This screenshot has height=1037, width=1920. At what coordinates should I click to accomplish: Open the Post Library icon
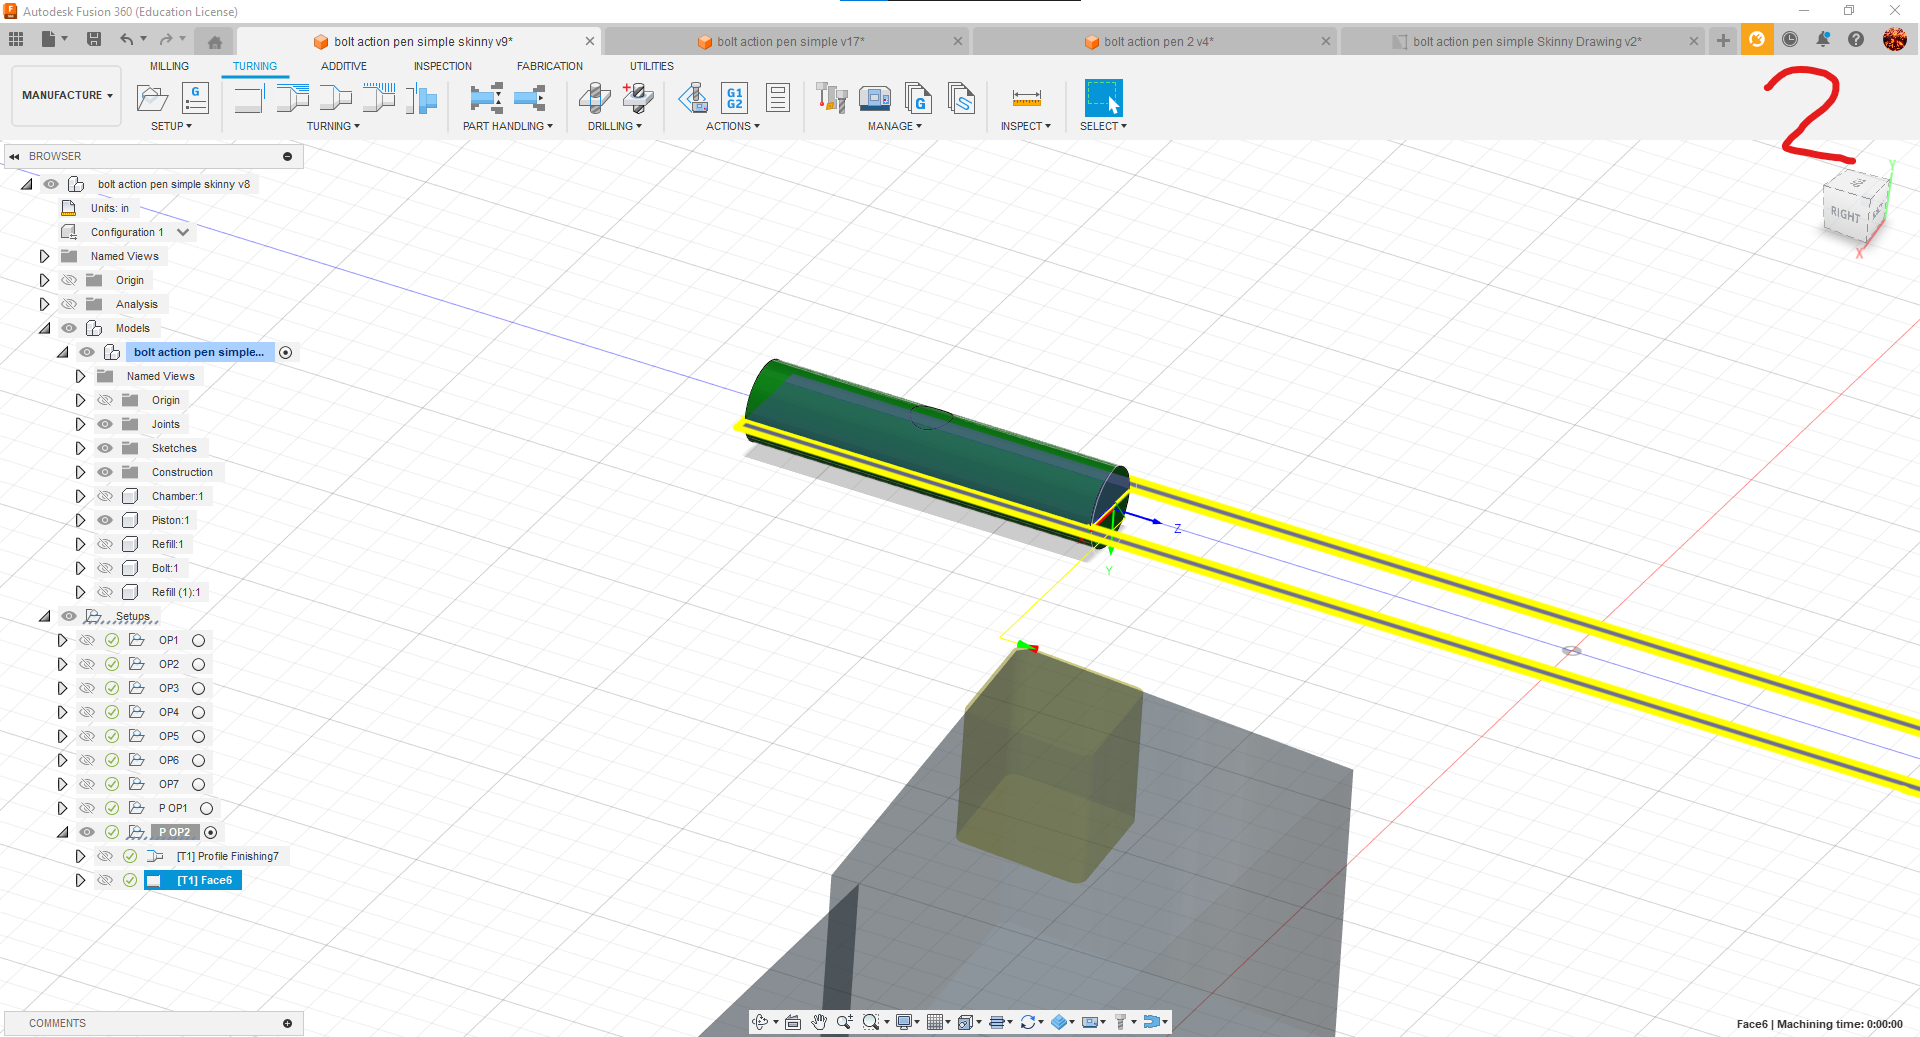click(918, 98)
